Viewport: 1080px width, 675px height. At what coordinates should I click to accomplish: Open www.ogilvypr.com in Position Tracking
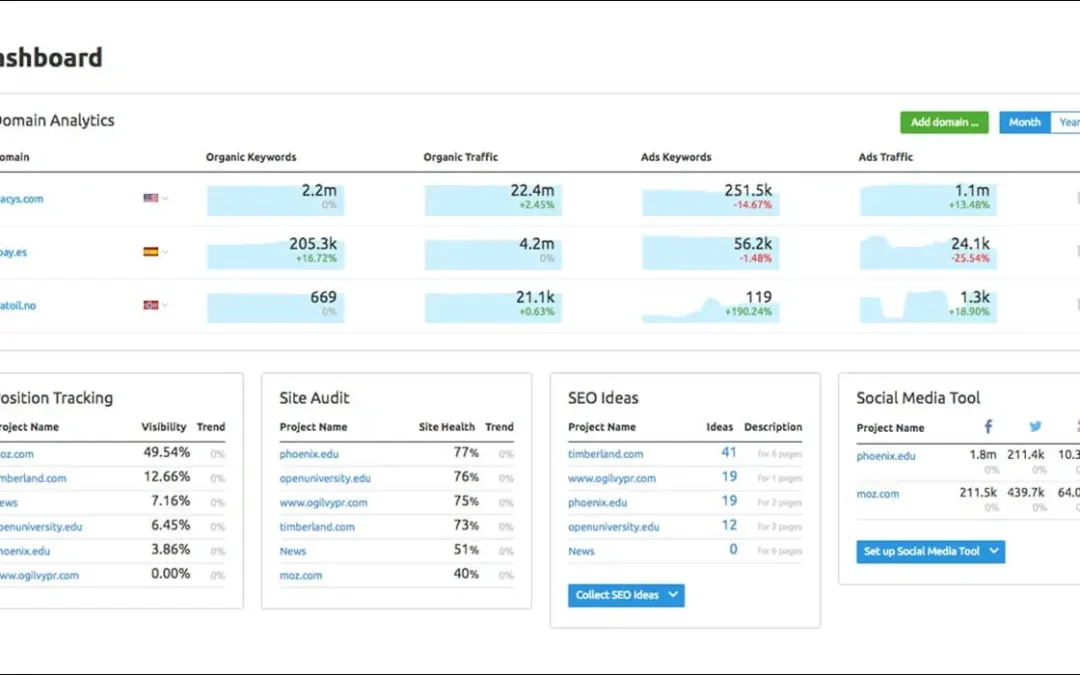tap(39, 575)
